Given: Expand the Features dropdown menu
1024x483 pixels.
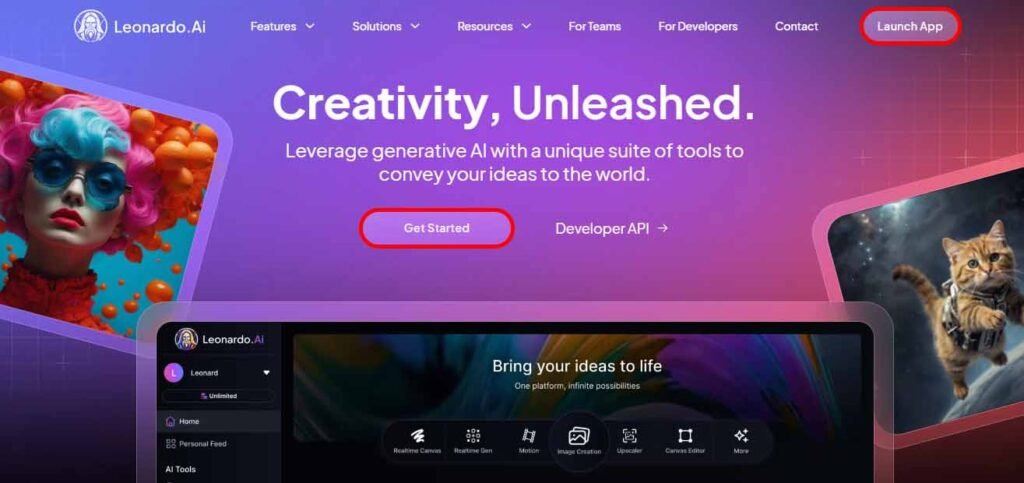Looking at the screenshot, I should click(x=282, y=27).
